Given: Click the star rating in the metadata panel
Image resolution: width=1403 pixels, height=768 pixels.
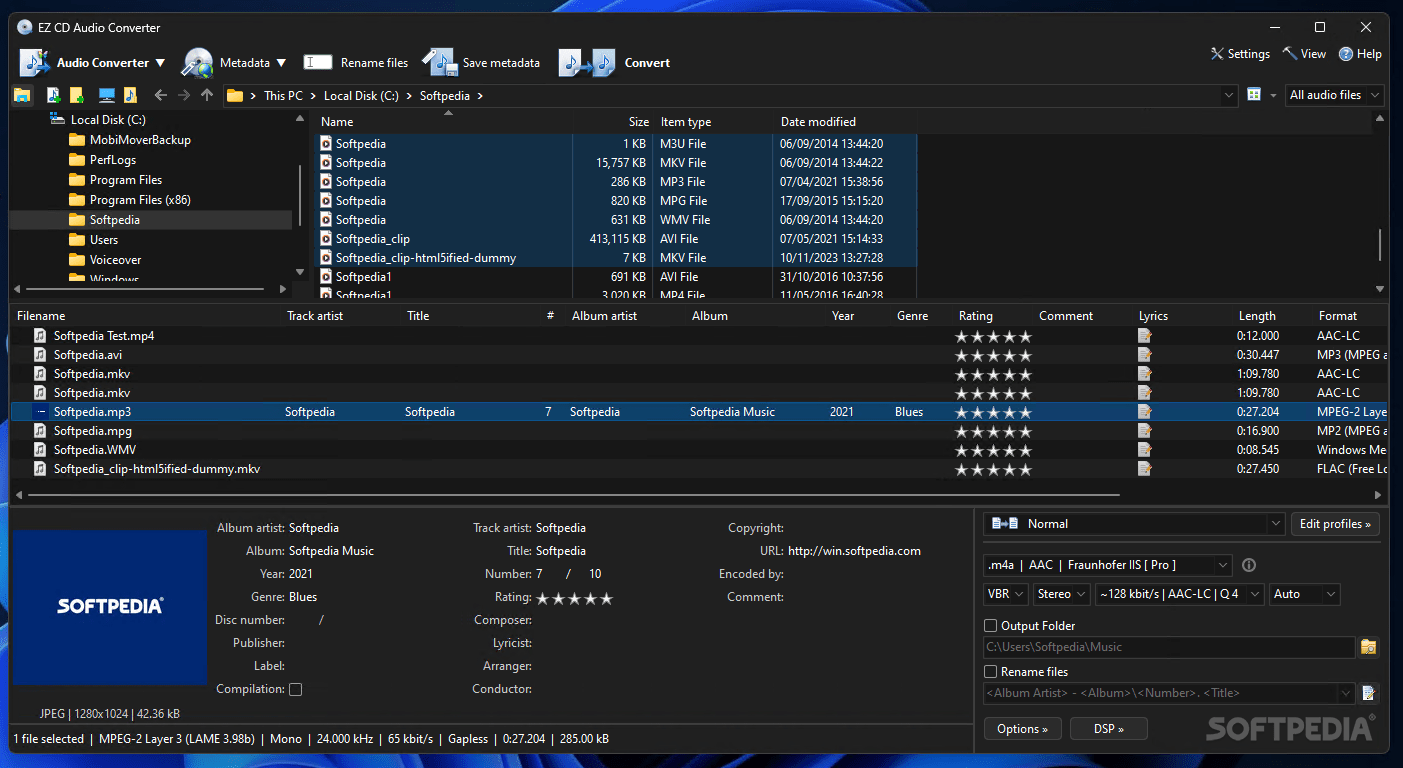Looking at the screenshot, I should point(574,598).
